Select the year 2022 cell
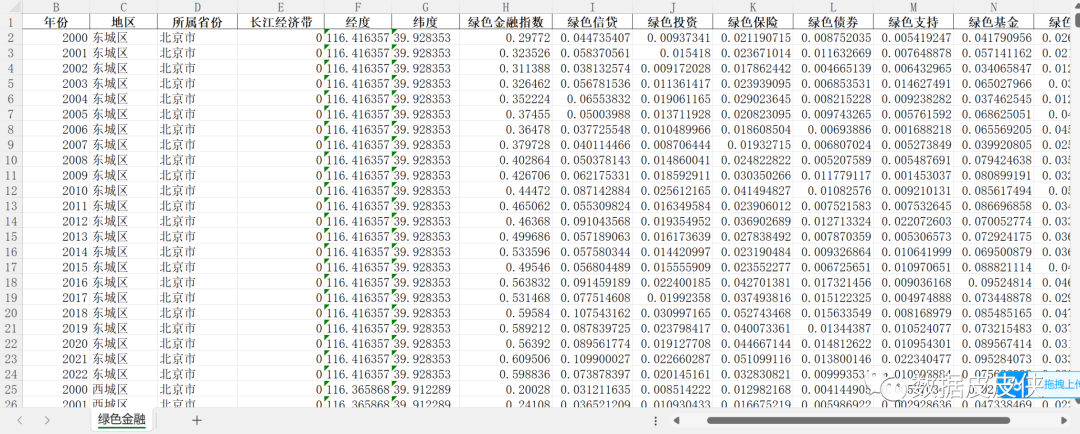Screen dimensions: 1080x434 (x=56, y=374)
